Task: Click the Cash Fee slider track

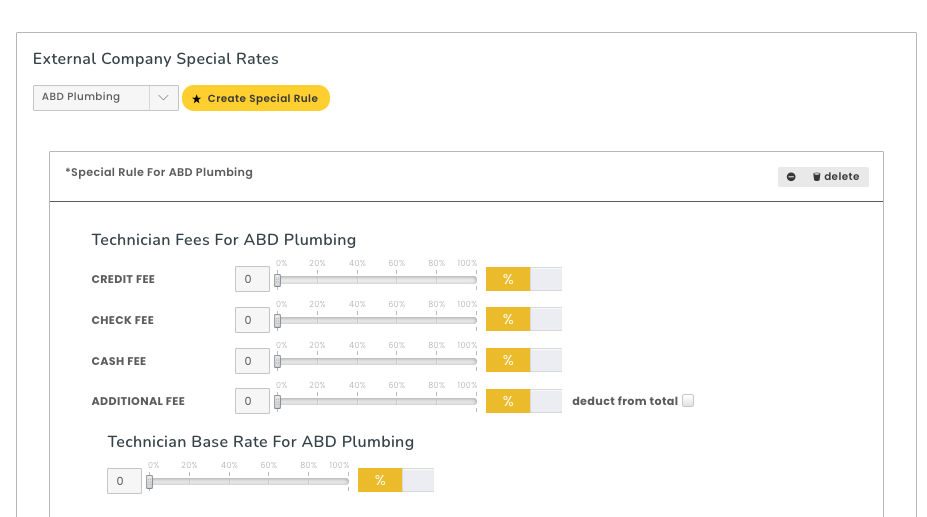Action: tap(377, 361)
